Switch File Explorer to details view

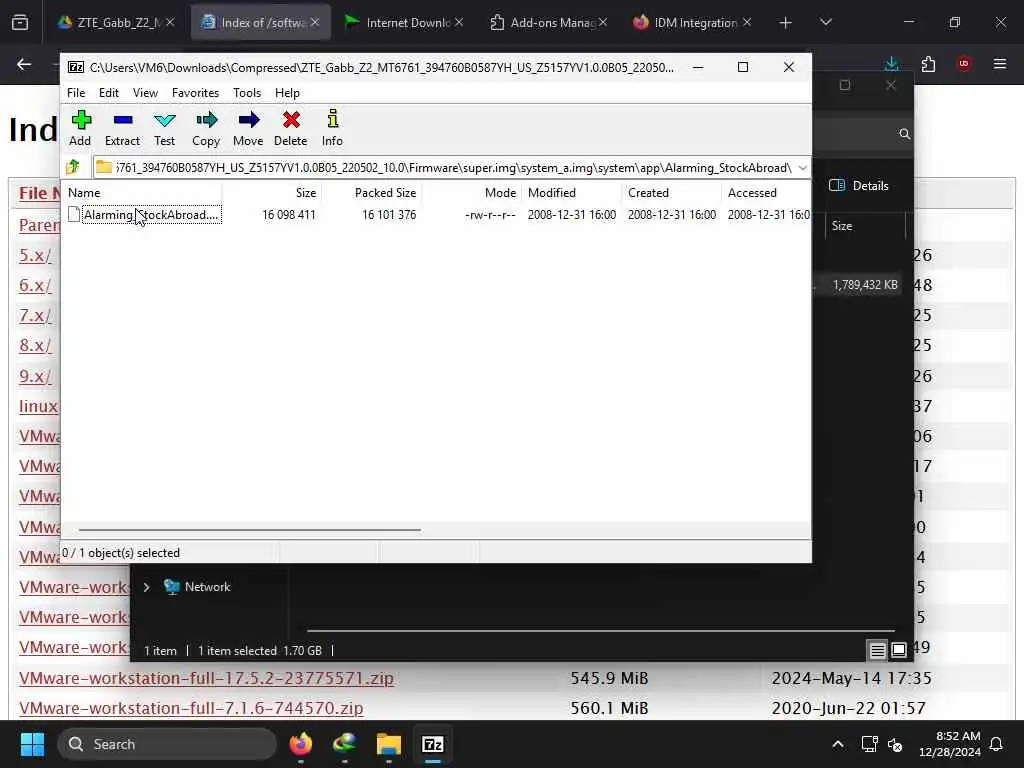(878, 650)
